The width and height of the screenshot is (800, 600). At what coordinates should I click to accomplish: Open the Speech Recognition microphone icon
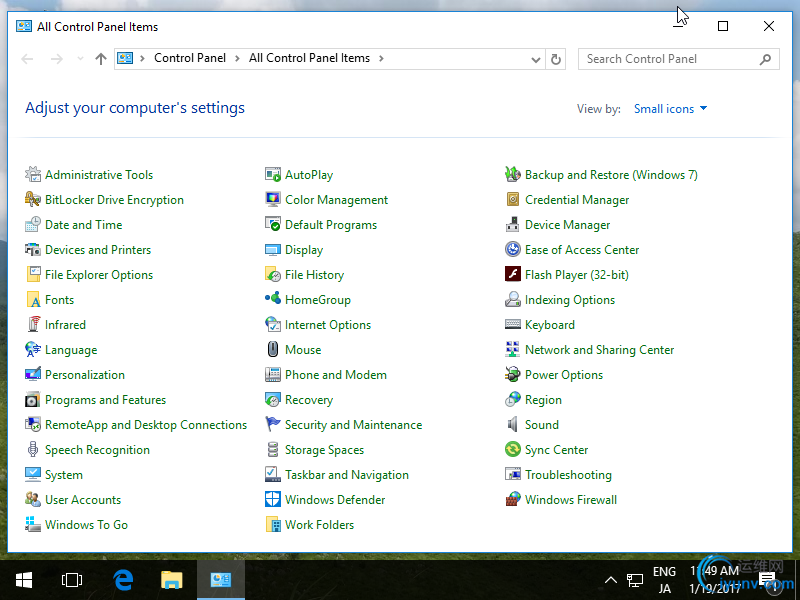click(33, 449)
